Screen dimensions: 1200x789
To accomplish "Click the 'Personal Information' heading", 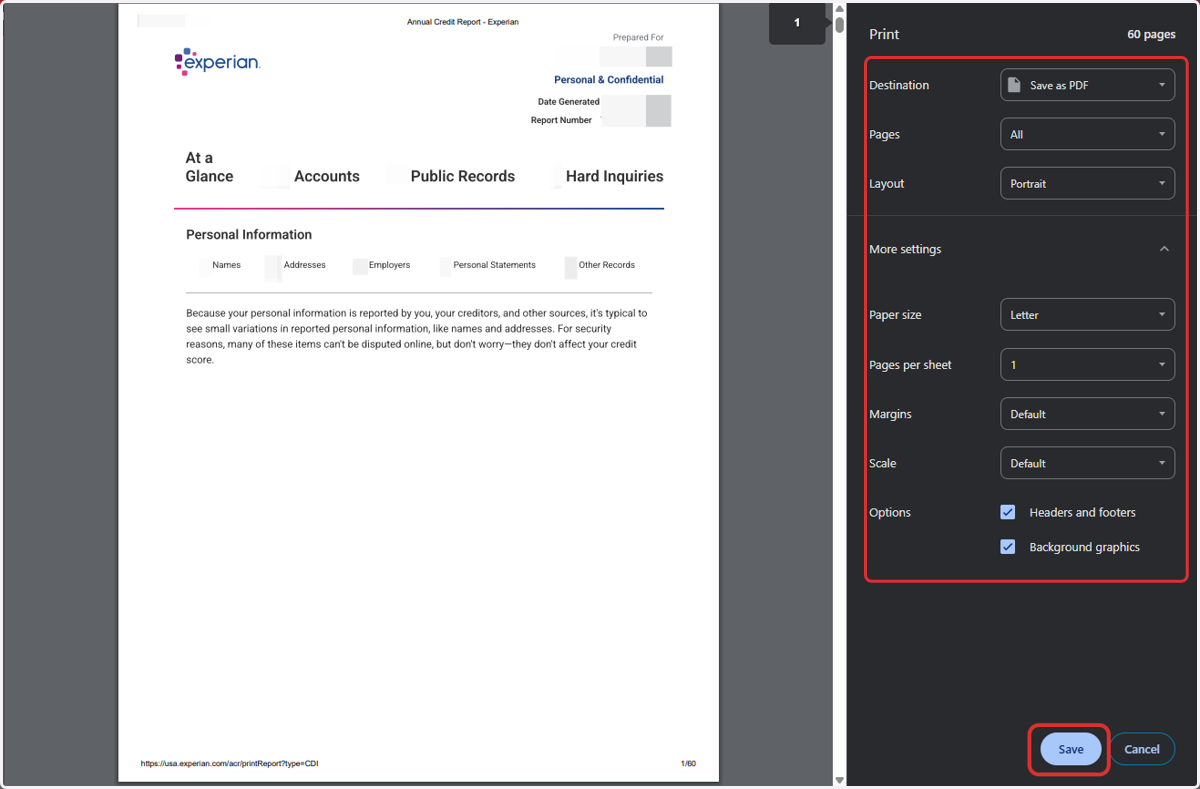I will (249, 235).
